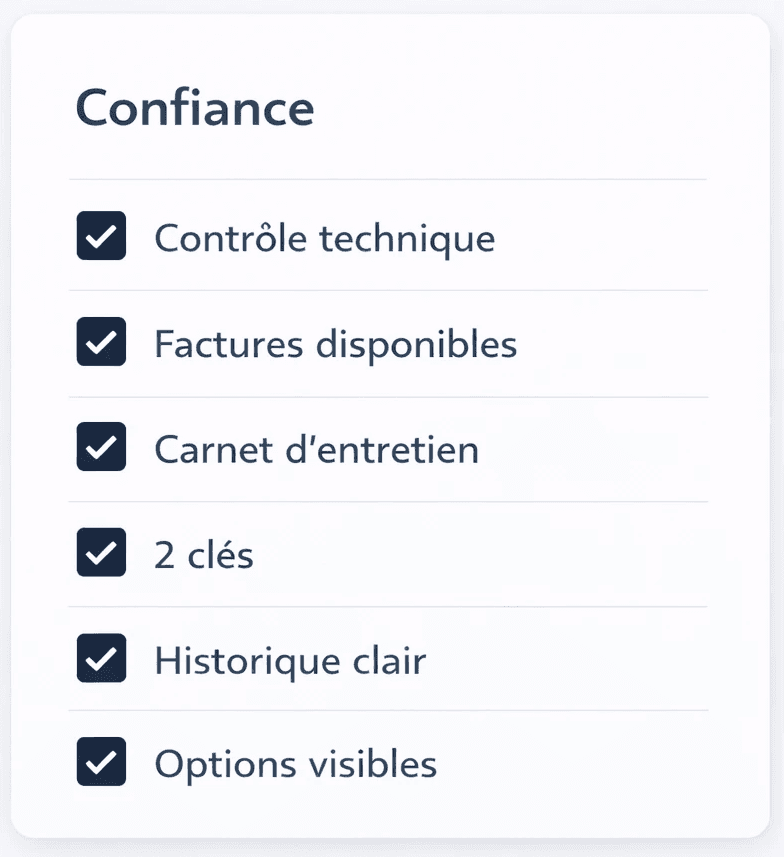Click the Confiance card heading
Image resolution: width=784 pixels, height=857 pixels.
pos(195,108)
